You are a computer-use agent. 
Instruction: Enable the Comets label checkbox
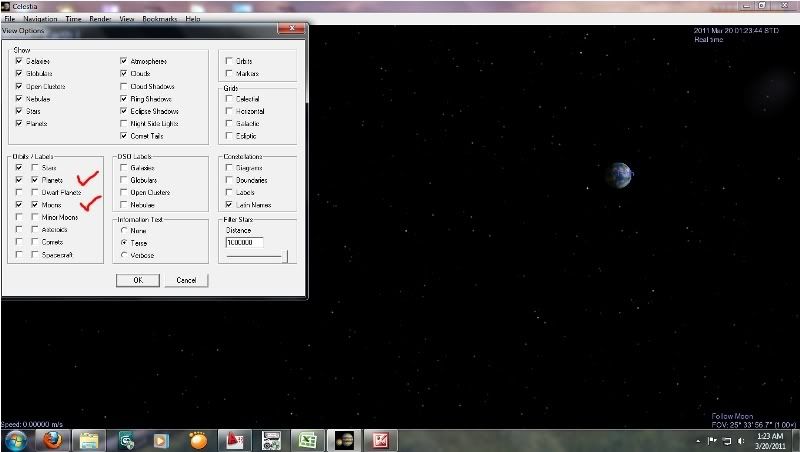[x=35, y=242]
